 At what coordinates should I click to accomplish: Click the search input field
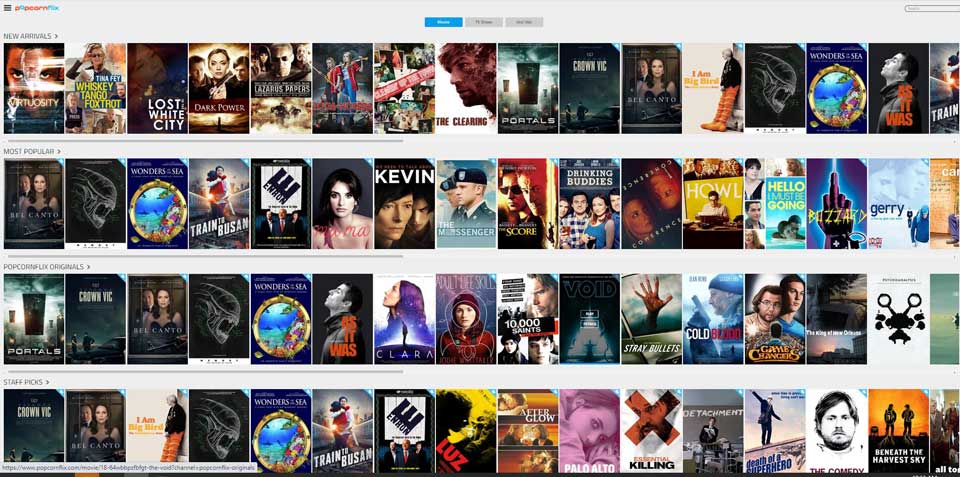pos(932,9)
